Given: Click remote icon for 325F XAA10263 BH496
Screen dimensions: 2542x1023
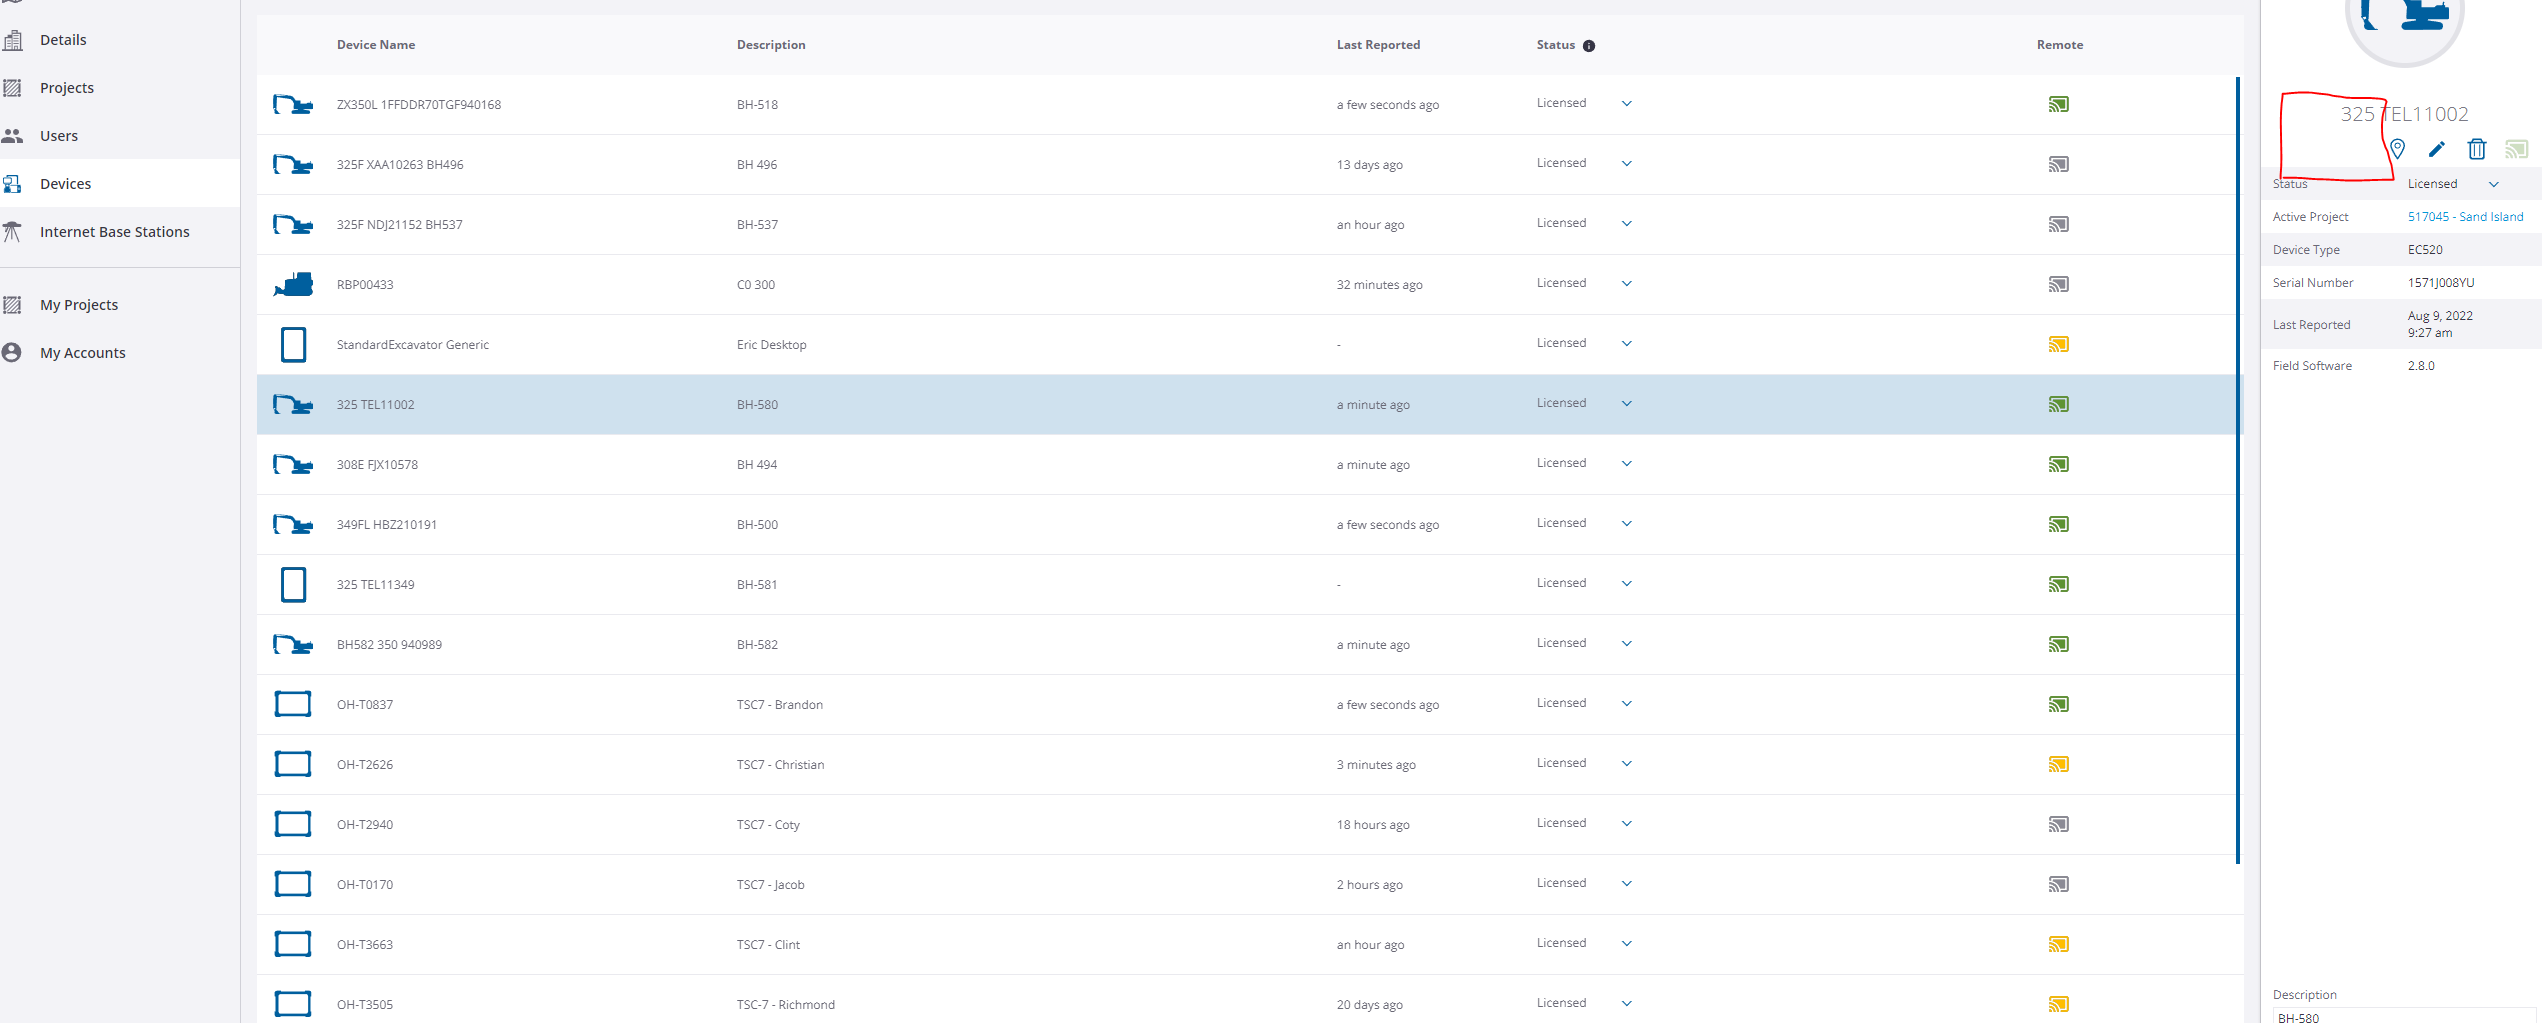Looking at the screenshot, I should pyautogui.click(x=2058, y=164).
